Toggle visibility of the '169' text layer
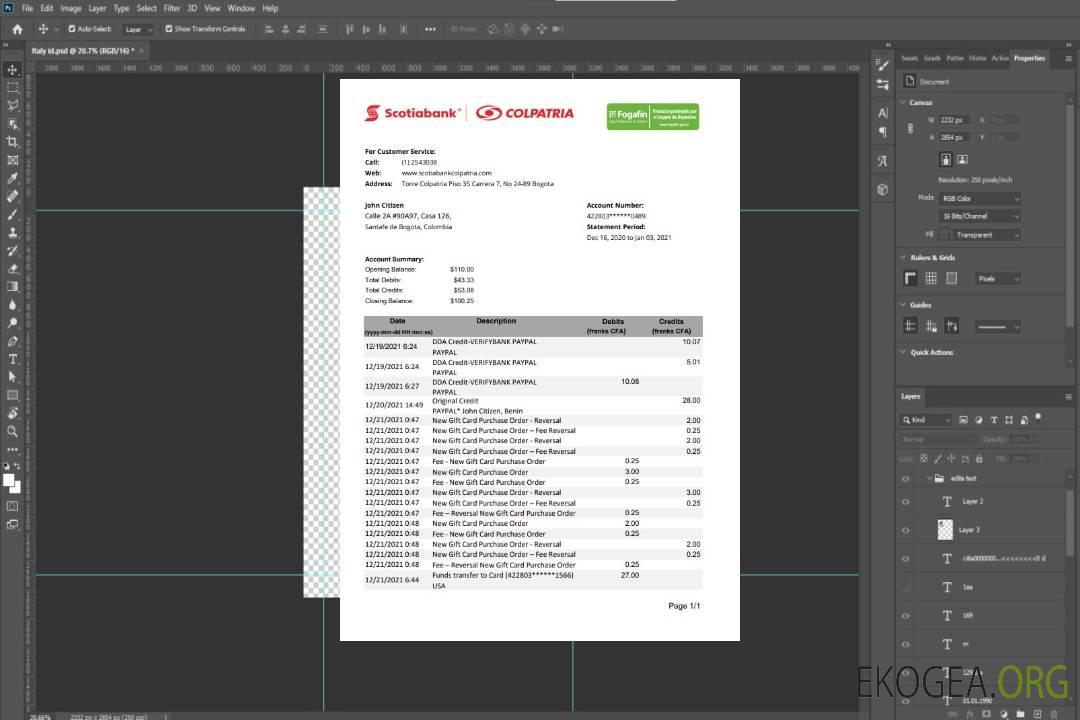1080x720 pixels. [906, 616]
